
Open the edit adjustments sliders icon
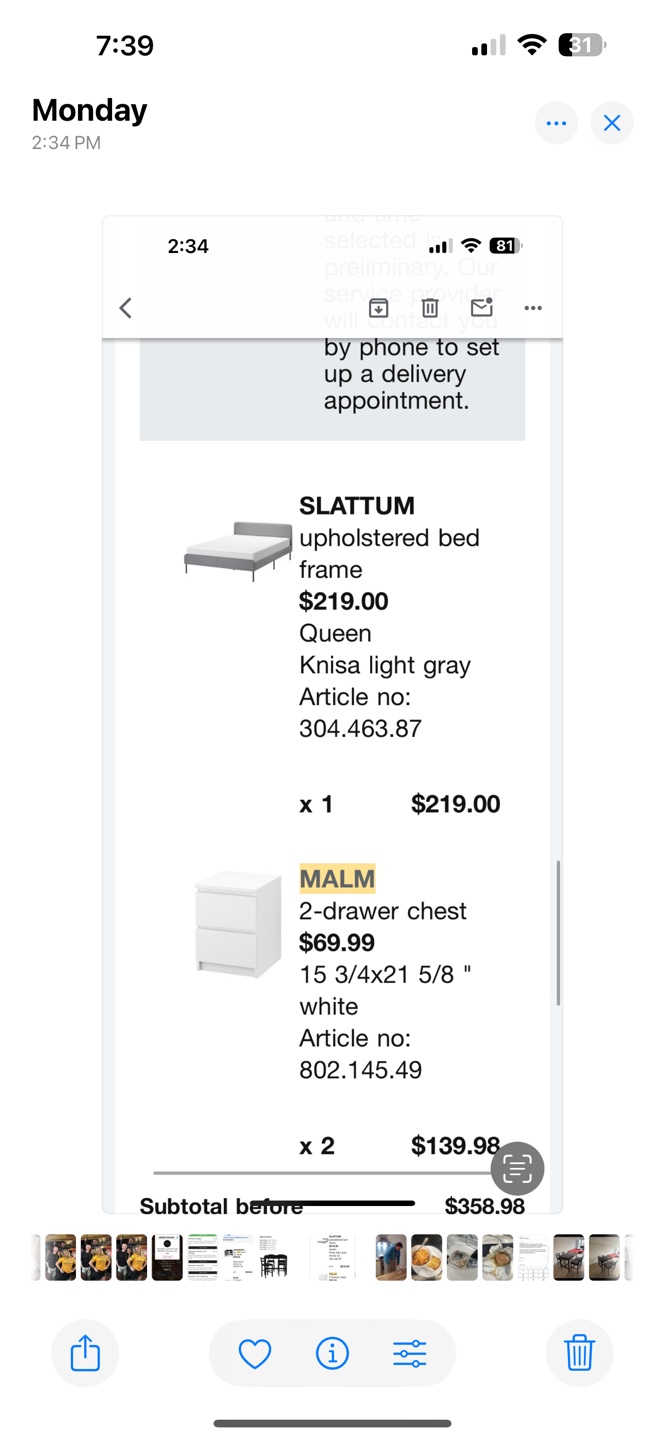[x=409, y=1354]
